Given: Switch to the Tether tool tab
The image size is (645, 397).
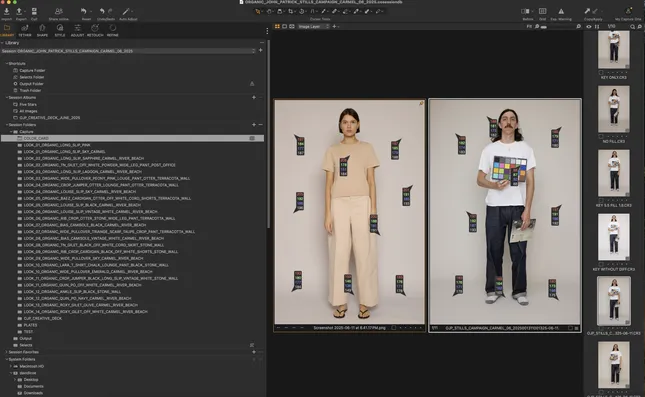Looking at the screenshot, I should 25,30.
